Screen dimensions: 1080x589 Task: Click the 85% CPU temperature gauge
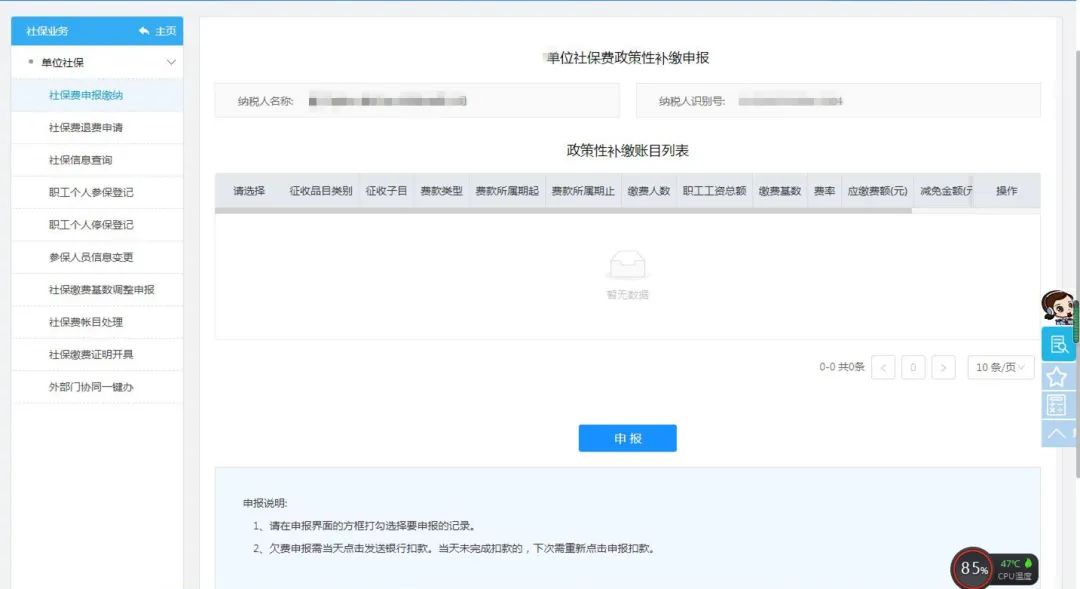(971, 567)
